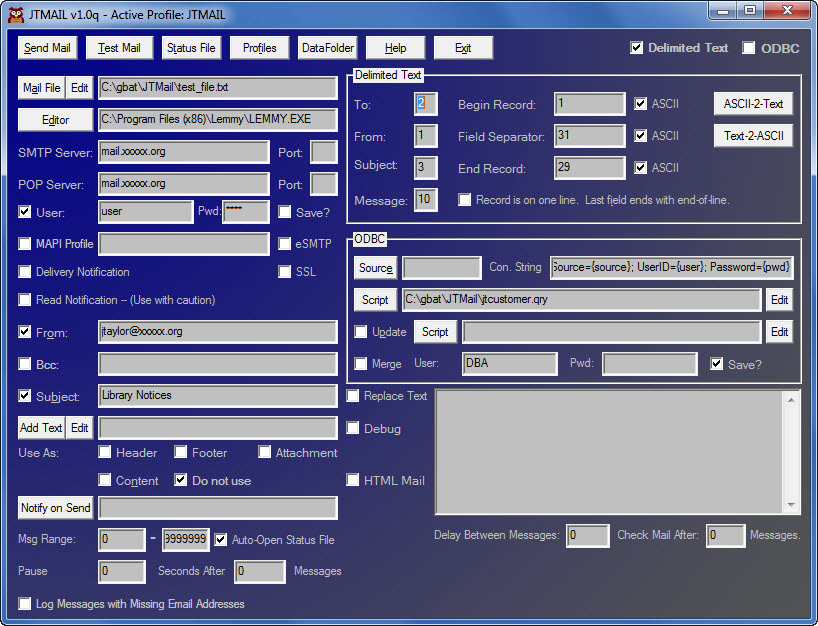Toggle ASCII checkbox for Field Separator

tap(641, 136)
